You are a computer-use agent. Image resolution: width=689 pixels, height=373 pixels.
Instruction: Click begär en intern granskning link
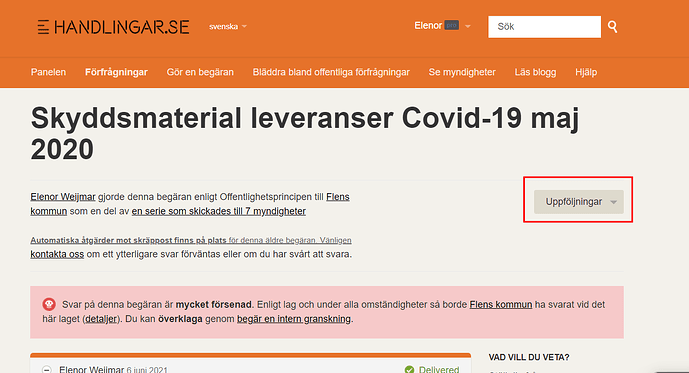pyautogui.click(x=294, y=319)
